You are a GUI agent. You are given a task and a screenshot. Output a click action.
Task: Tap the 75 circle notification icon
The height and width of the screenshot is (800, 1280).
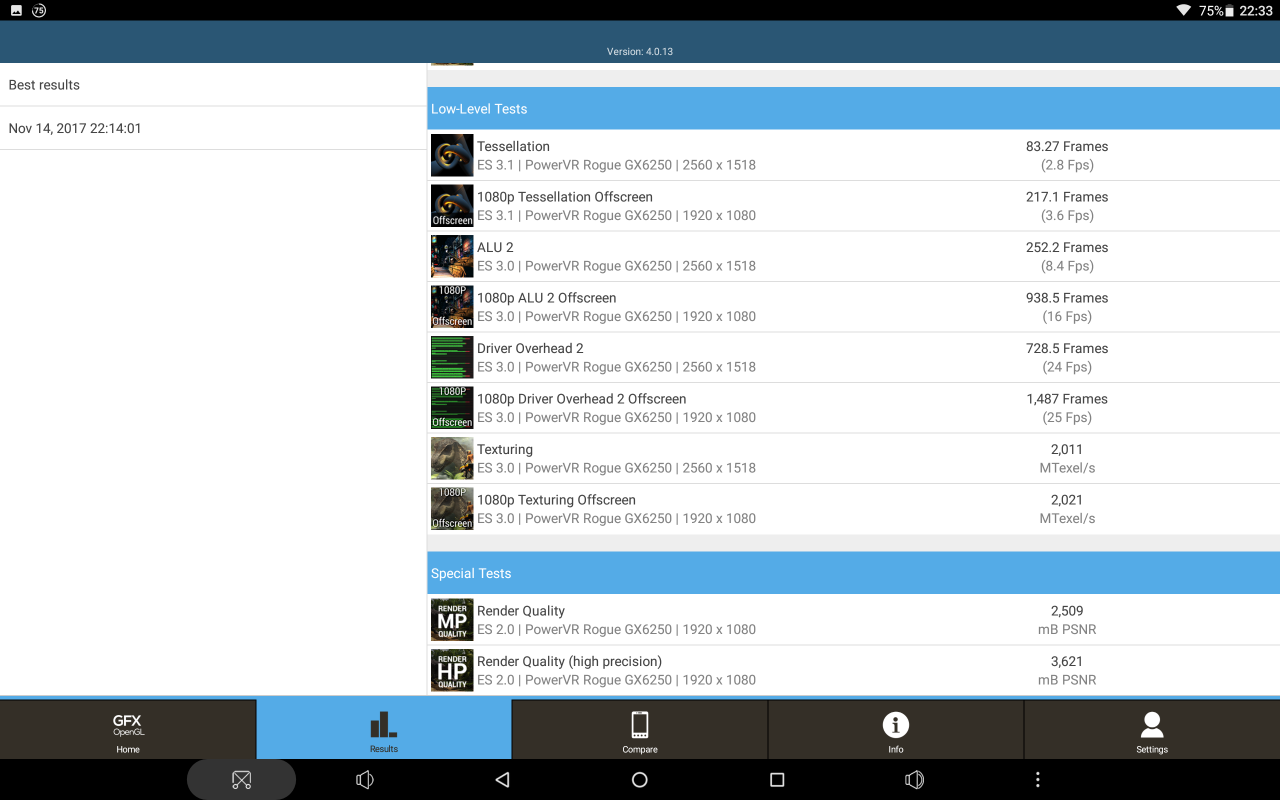(39, 10)
